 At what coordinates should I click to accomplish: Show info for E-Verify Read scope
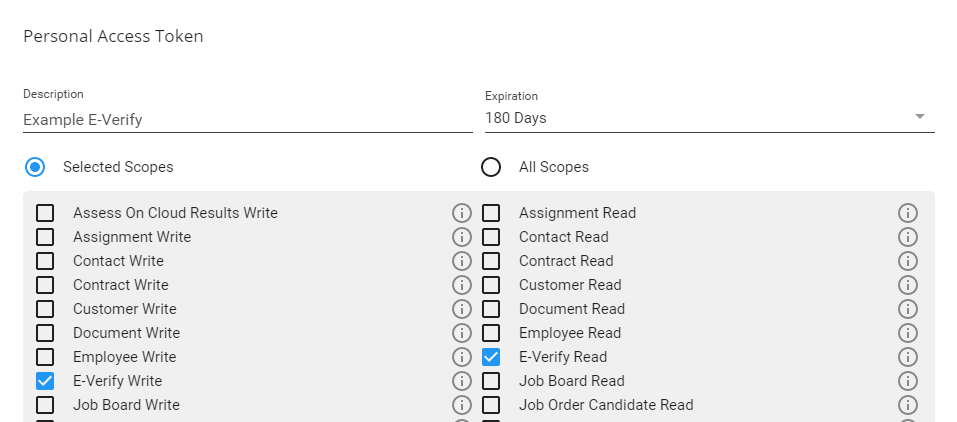(x=908, y=357)
